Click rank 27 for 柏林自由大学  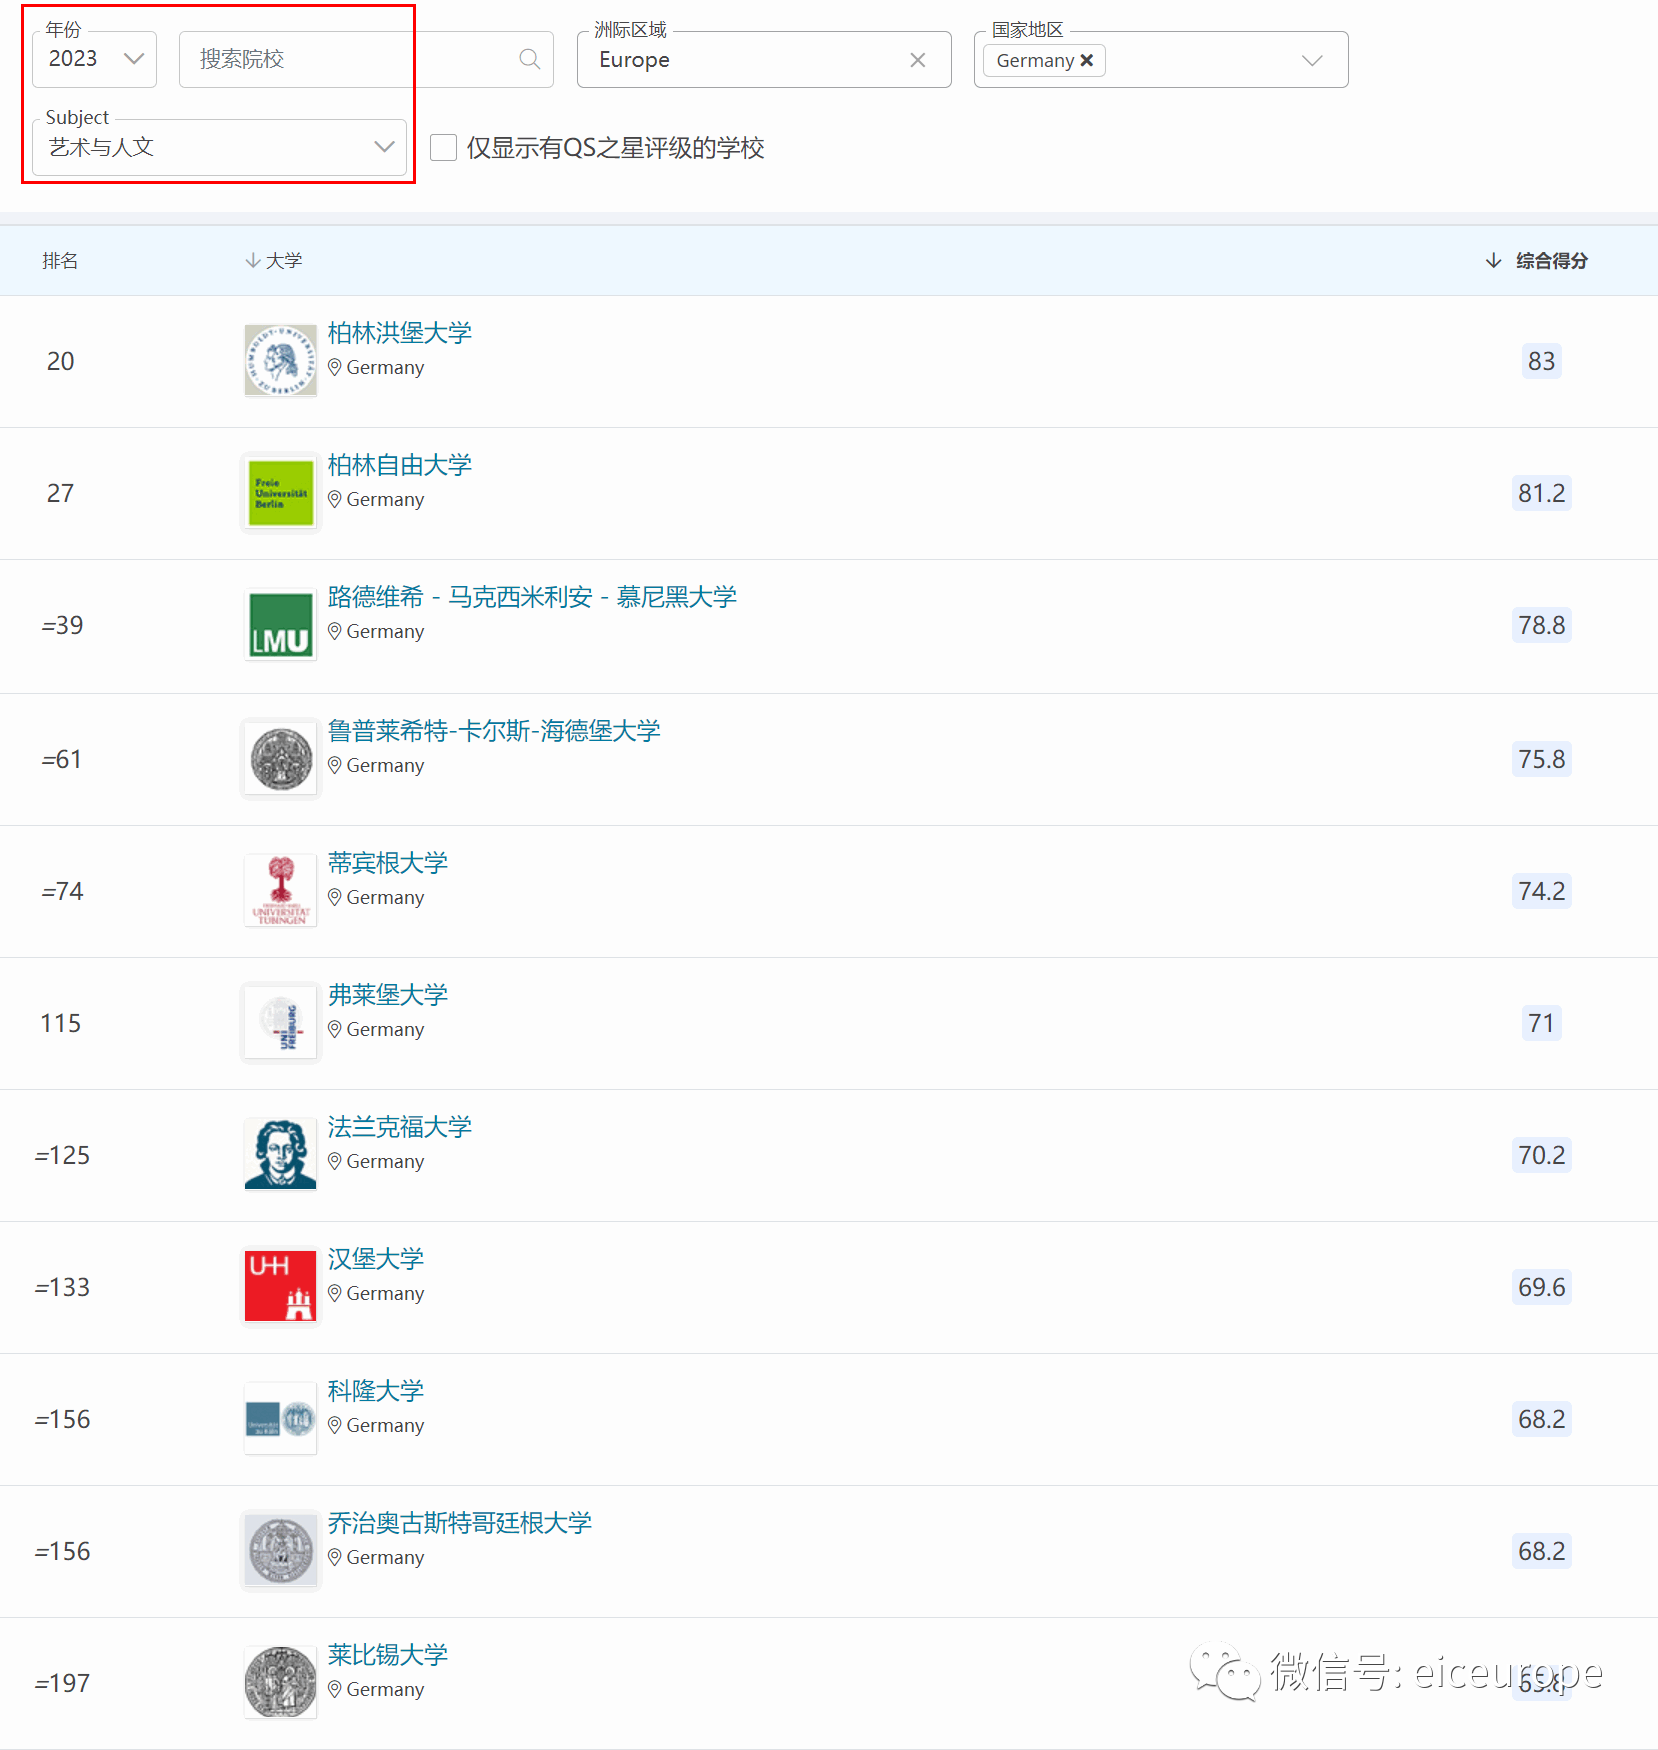point(61,493)
